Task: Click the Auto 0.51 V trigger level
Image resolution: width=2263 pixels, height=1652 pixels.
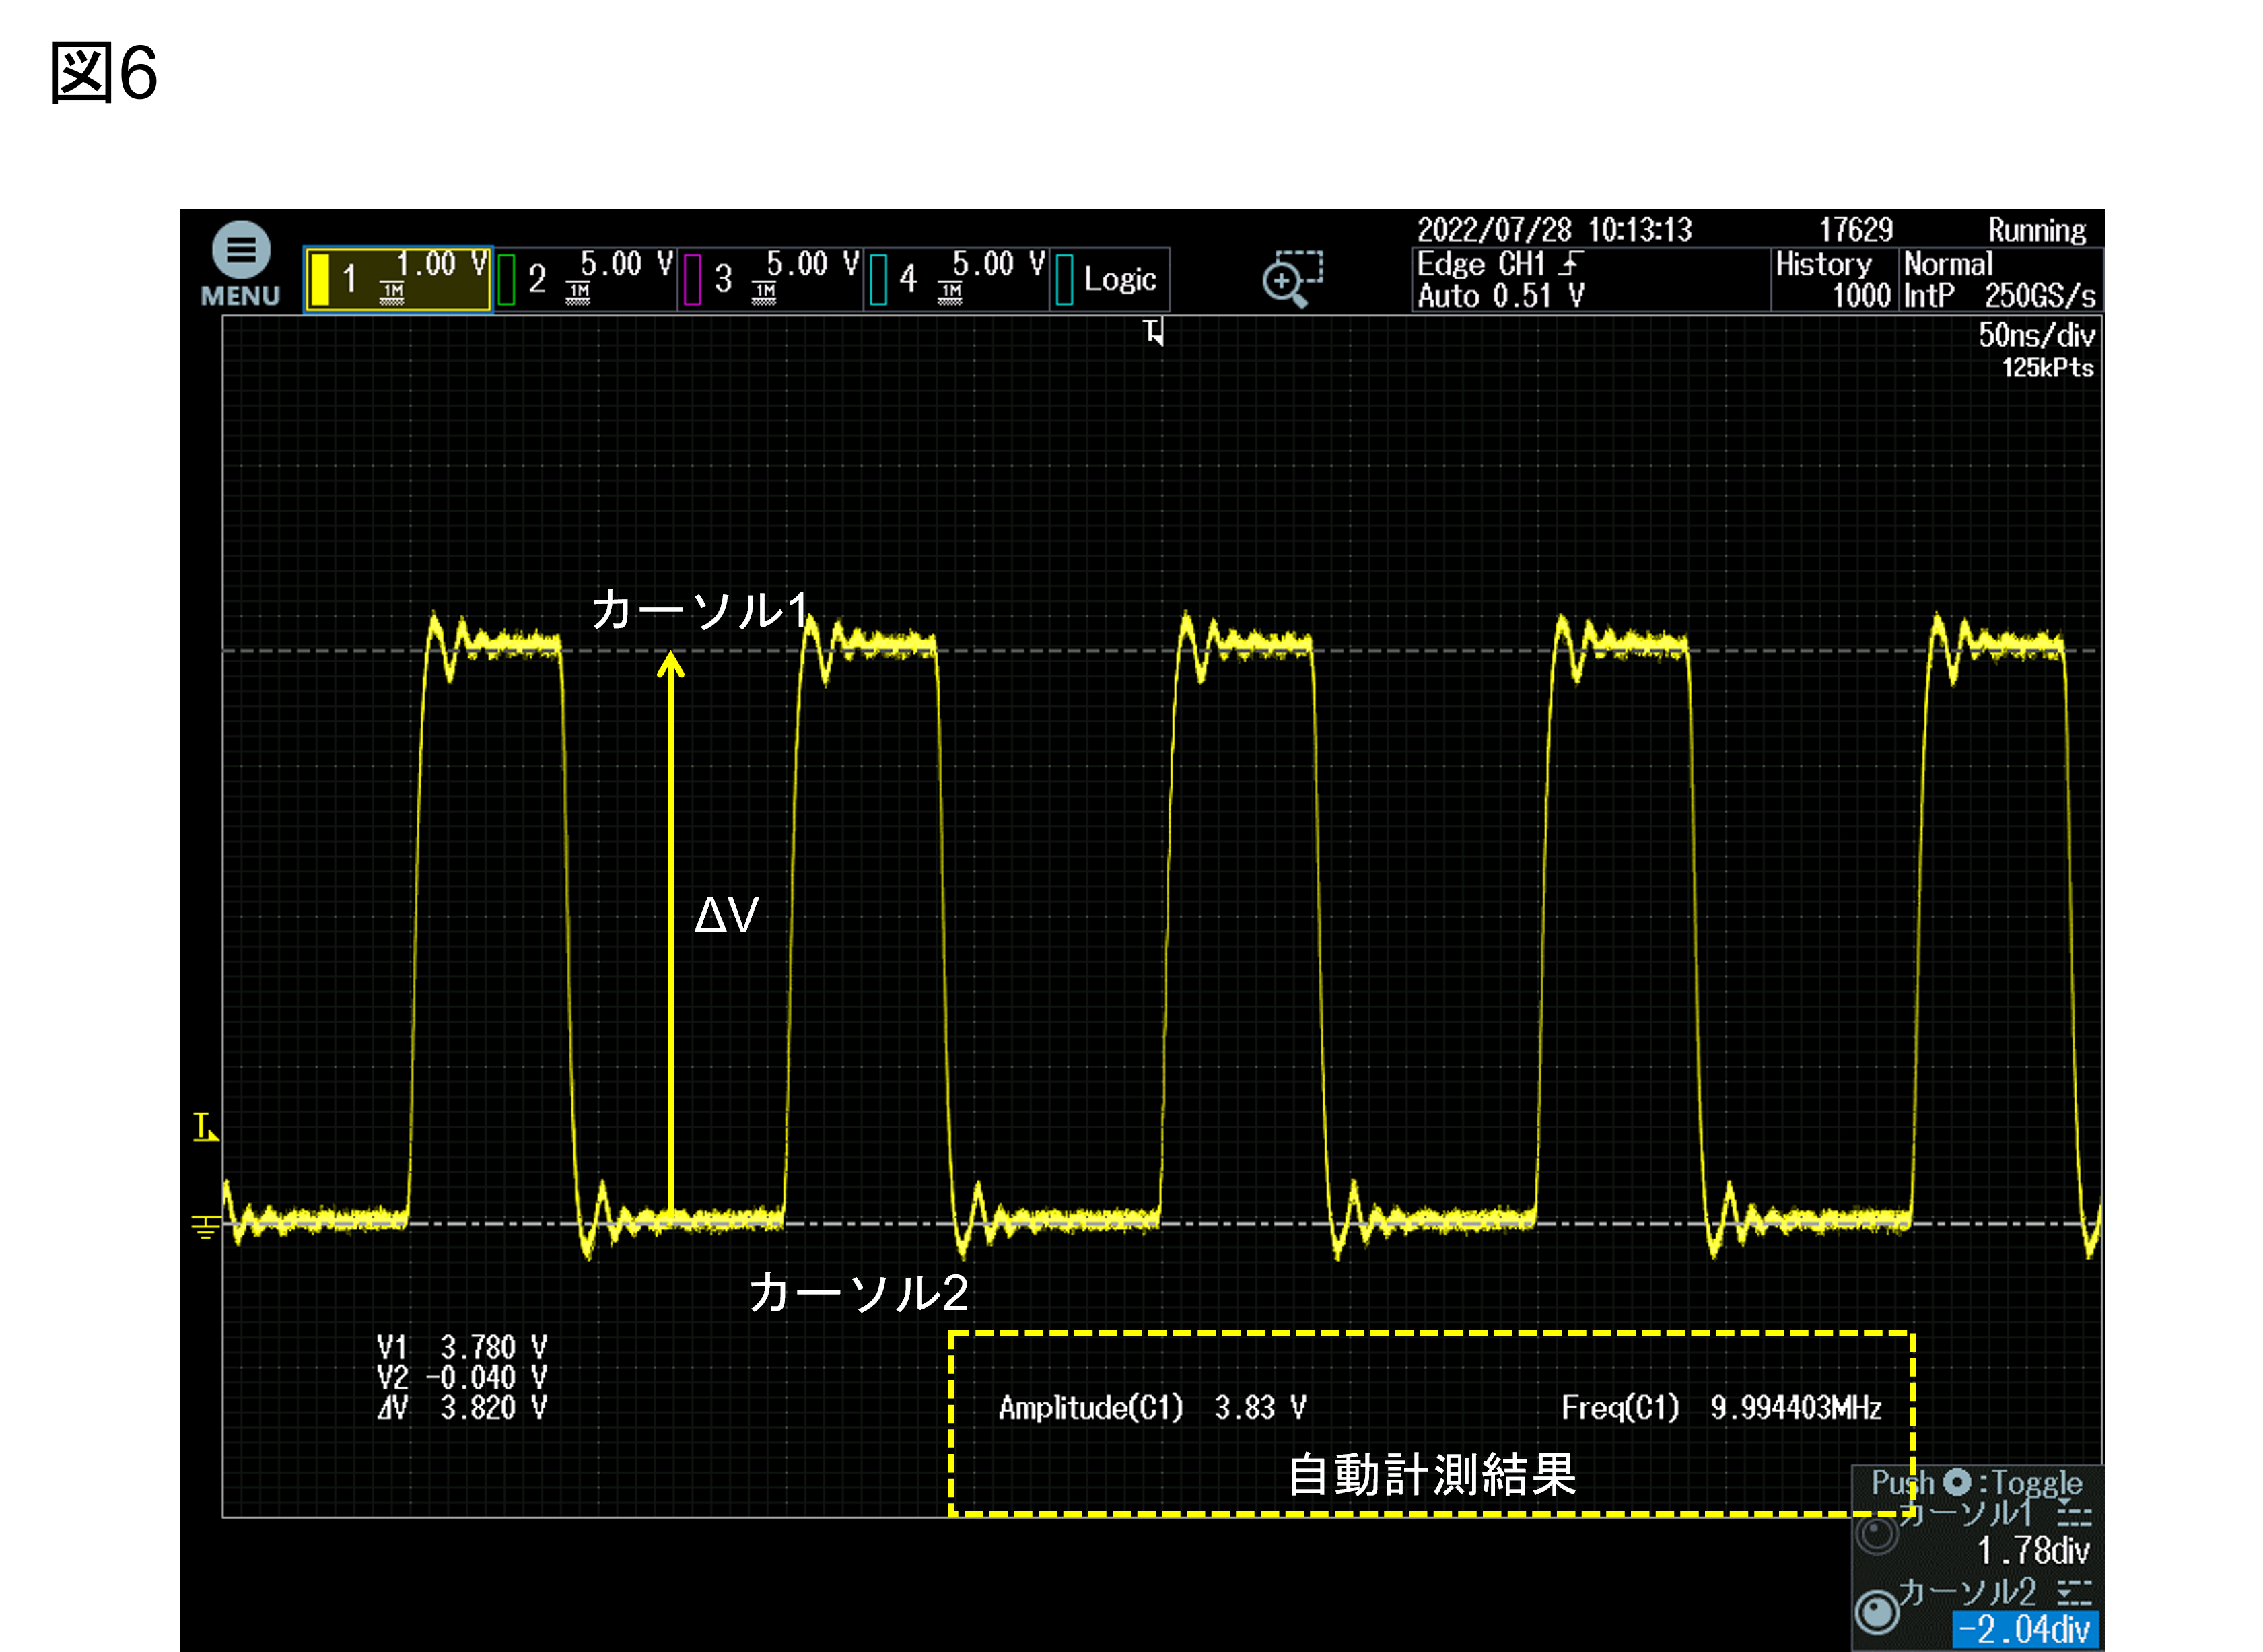Action: (1500, 296)
